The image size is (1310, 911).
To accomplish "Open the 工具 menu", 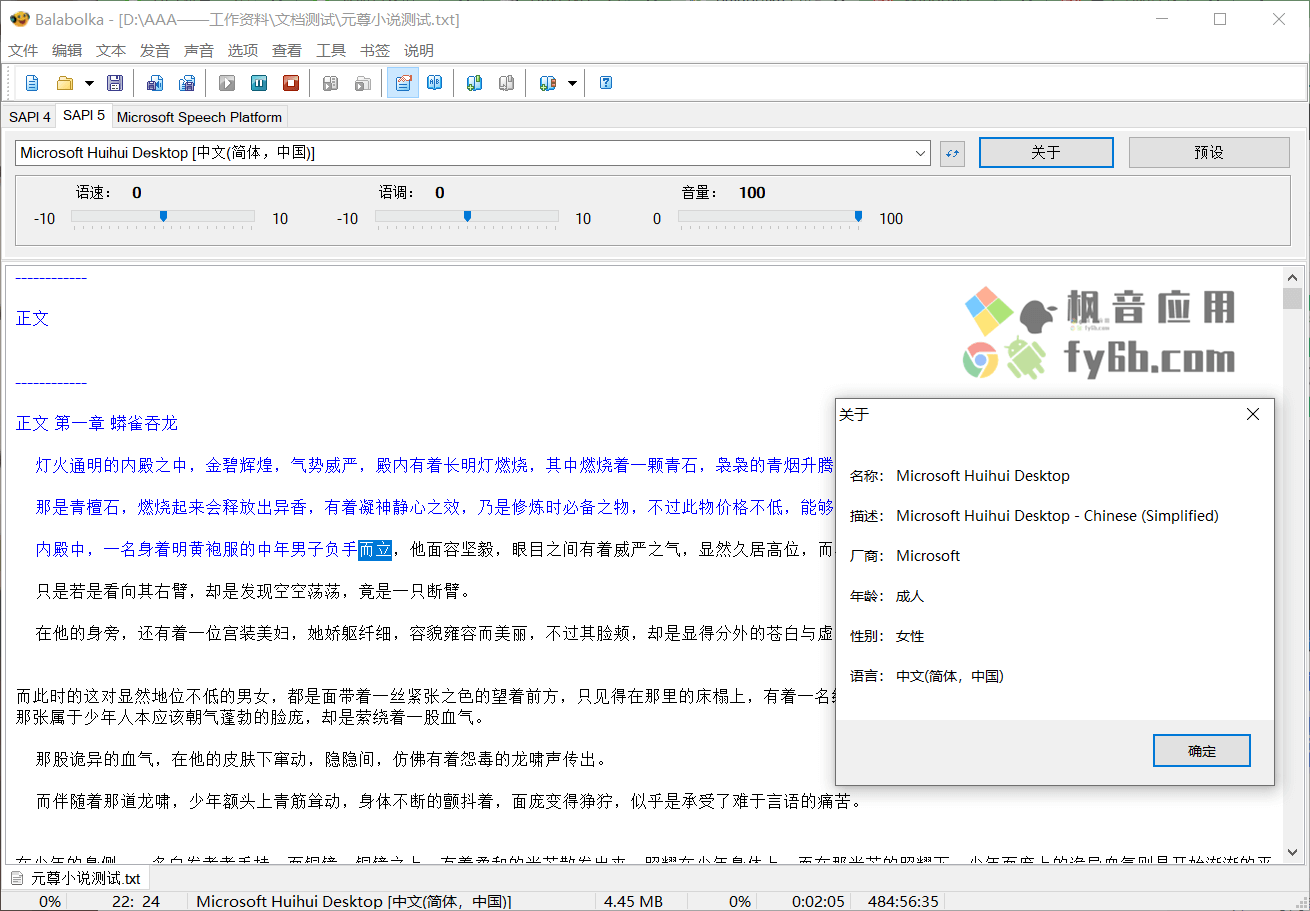I will [331, 50].
